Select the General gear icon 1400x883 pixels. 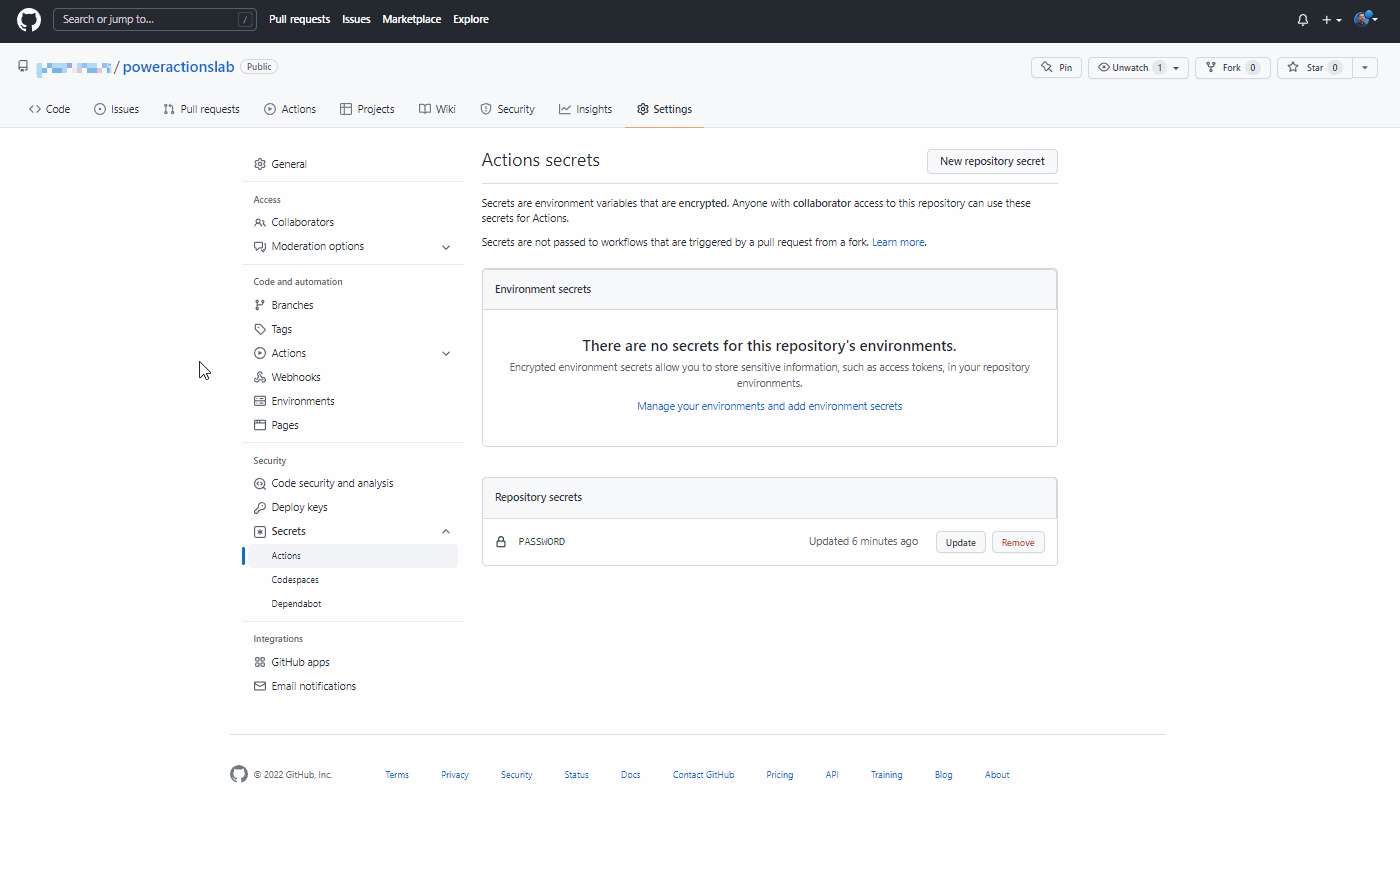tap(259, 163)
